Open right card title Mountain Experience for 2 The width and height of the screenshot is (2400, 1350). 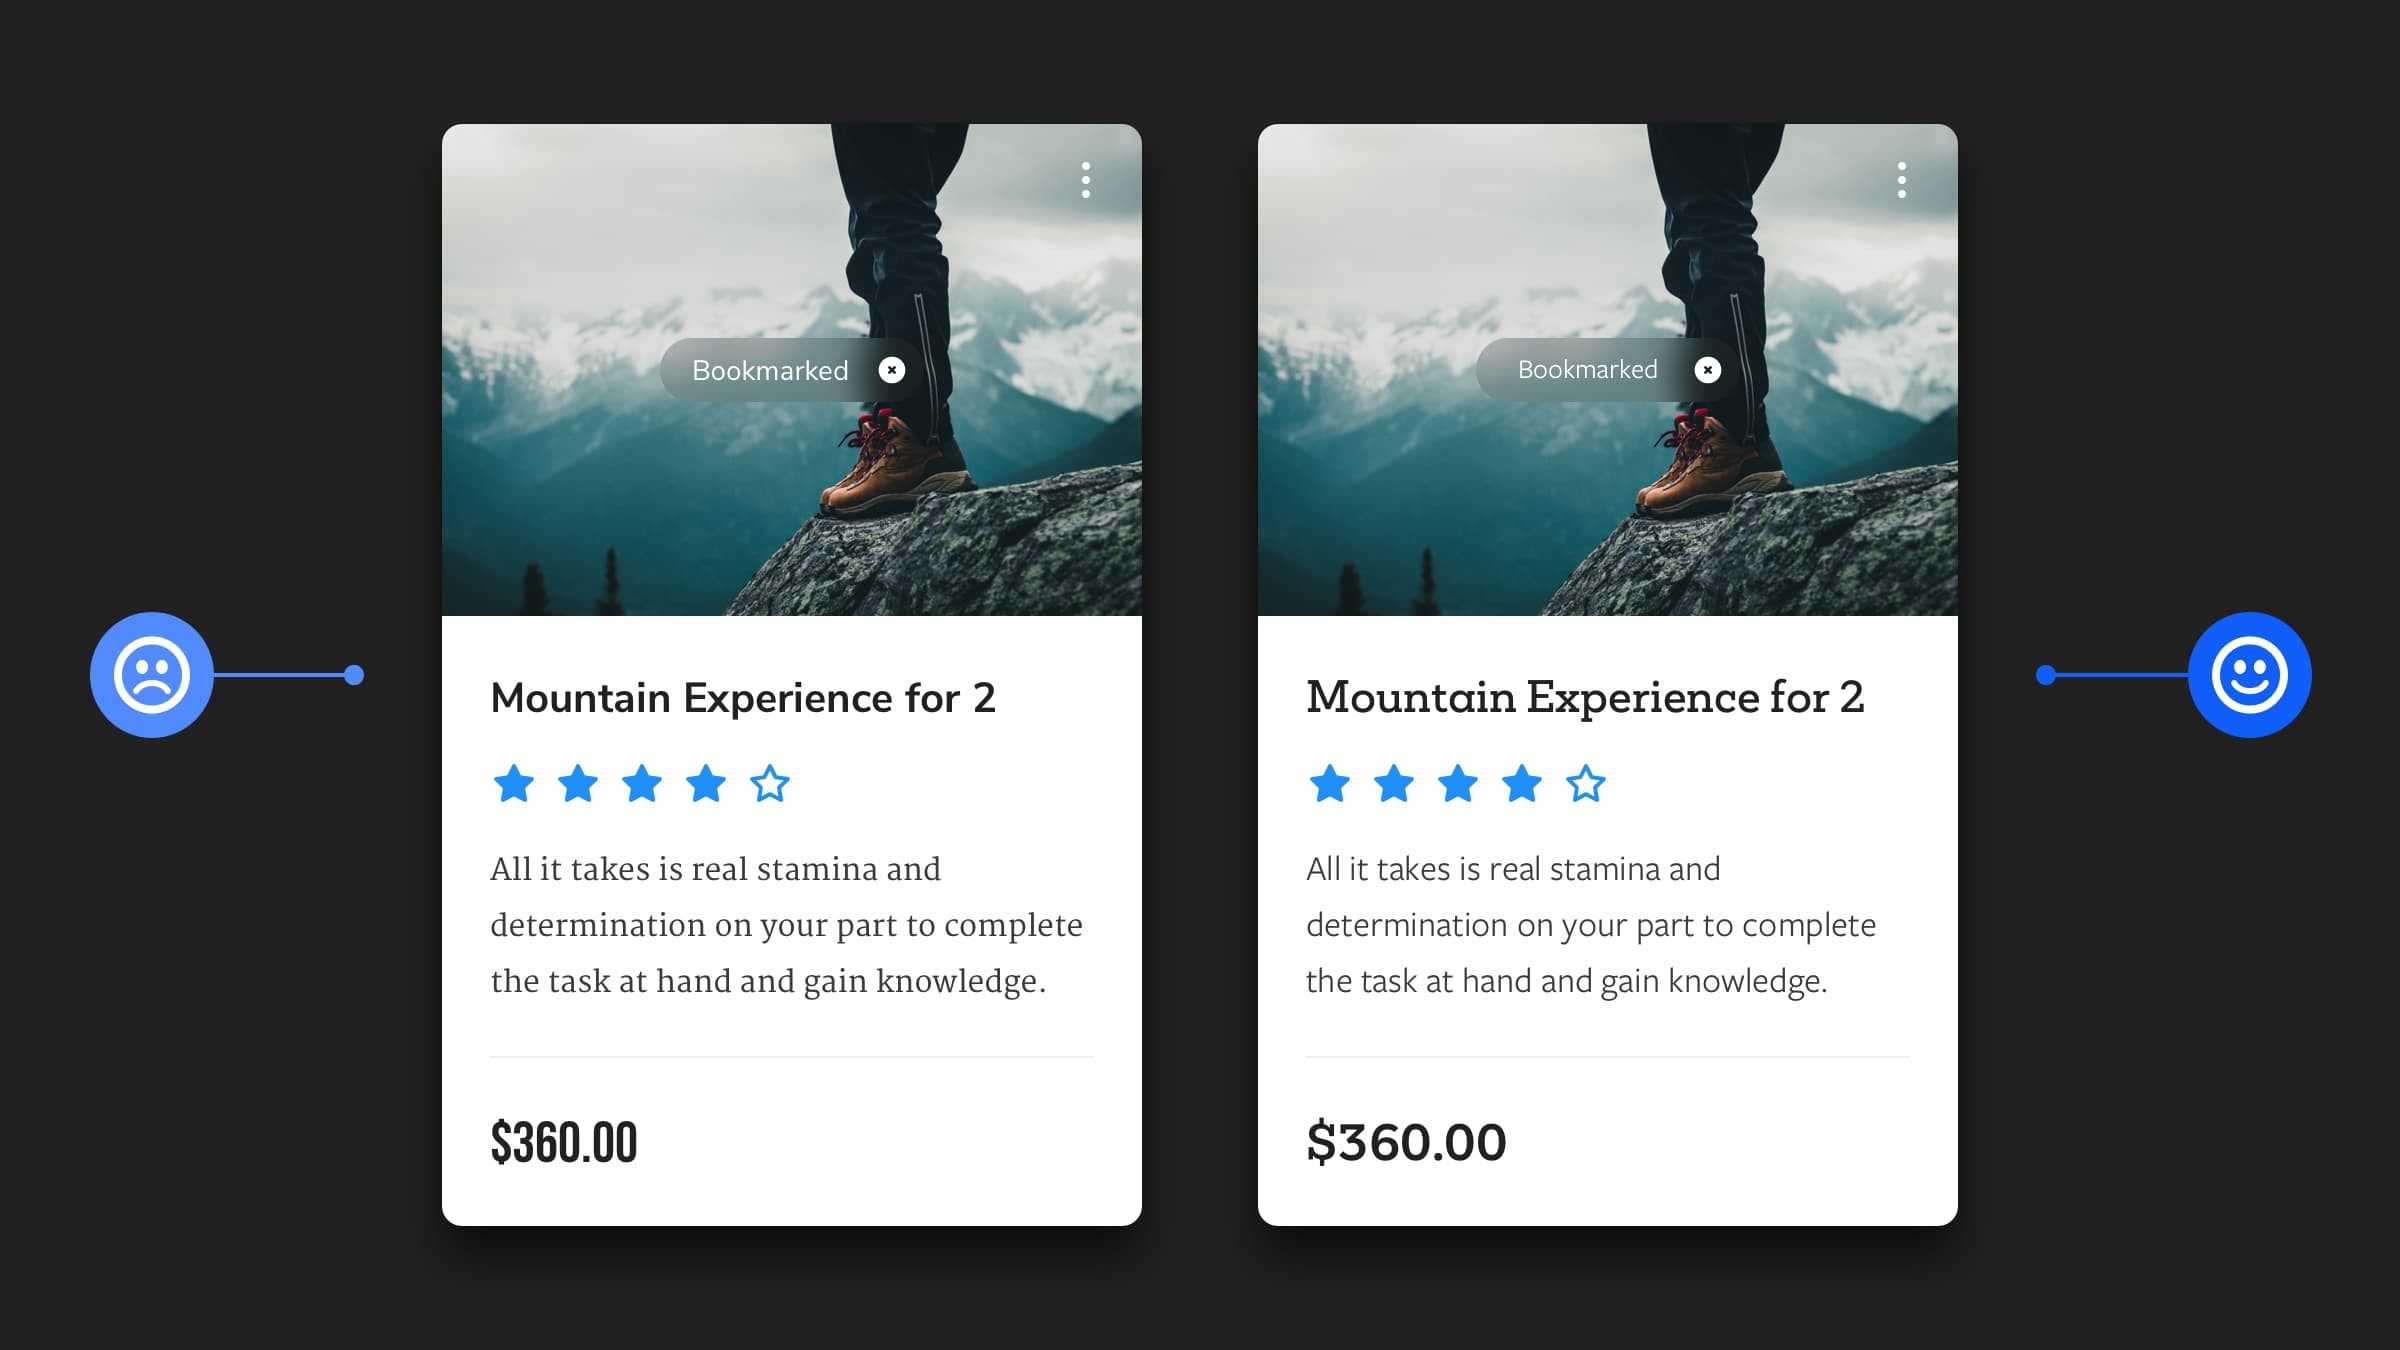click(1585, 697)
